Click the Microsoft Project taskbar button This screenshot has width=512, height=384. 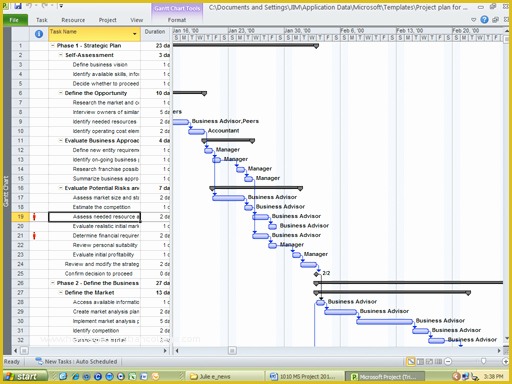(384, 377)
